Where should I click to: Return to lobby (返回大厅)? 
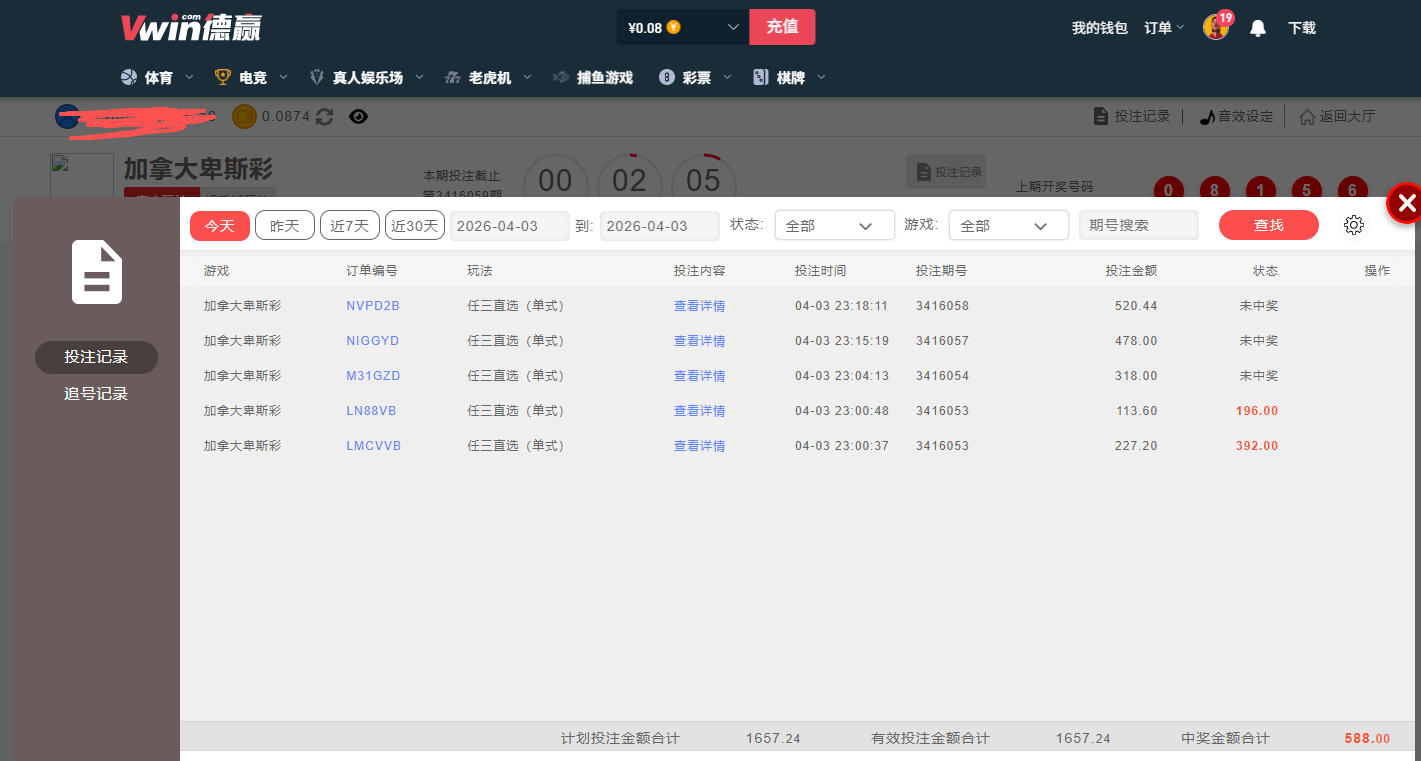(1337, 117)
